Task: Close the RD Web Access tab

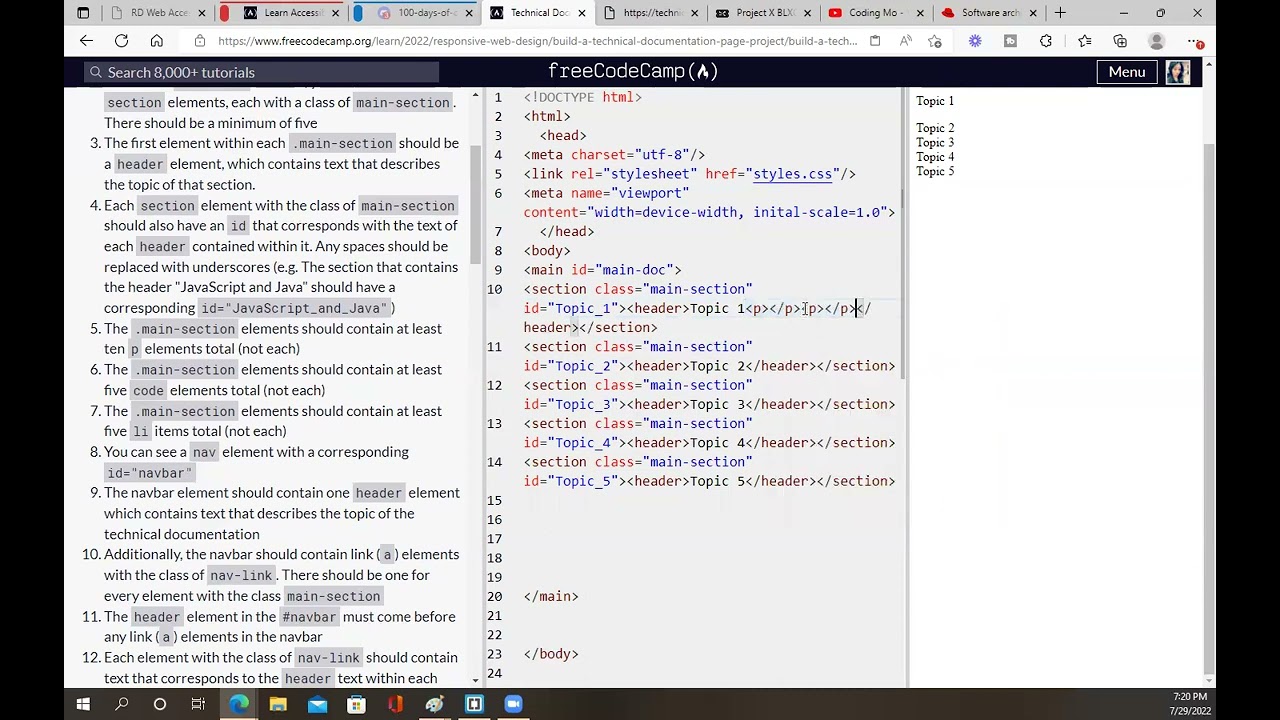Action: click(x=202, y=13)
